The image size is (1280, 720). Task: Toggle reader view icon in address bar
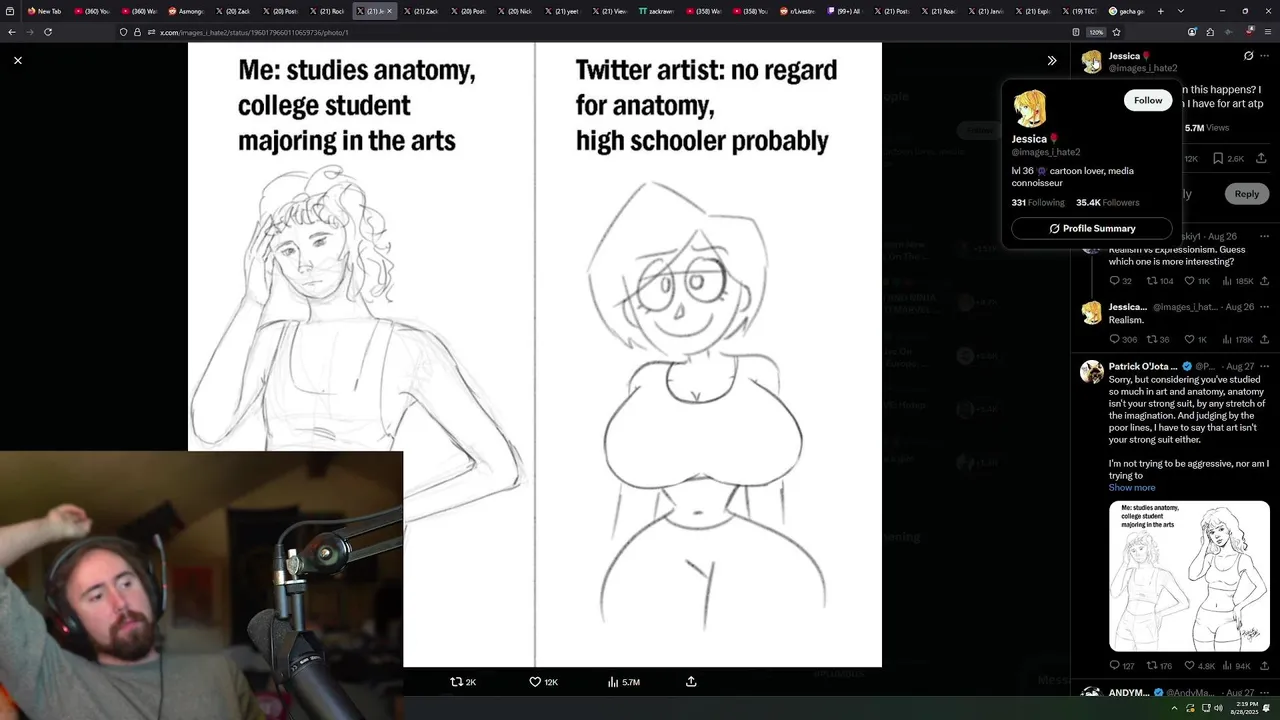click(x=1075, y=32)
